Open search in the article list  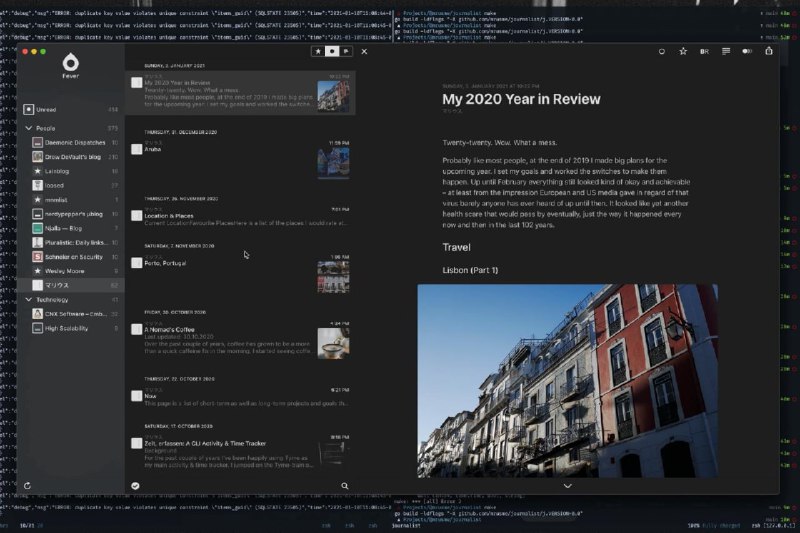(x=345, y=486)
